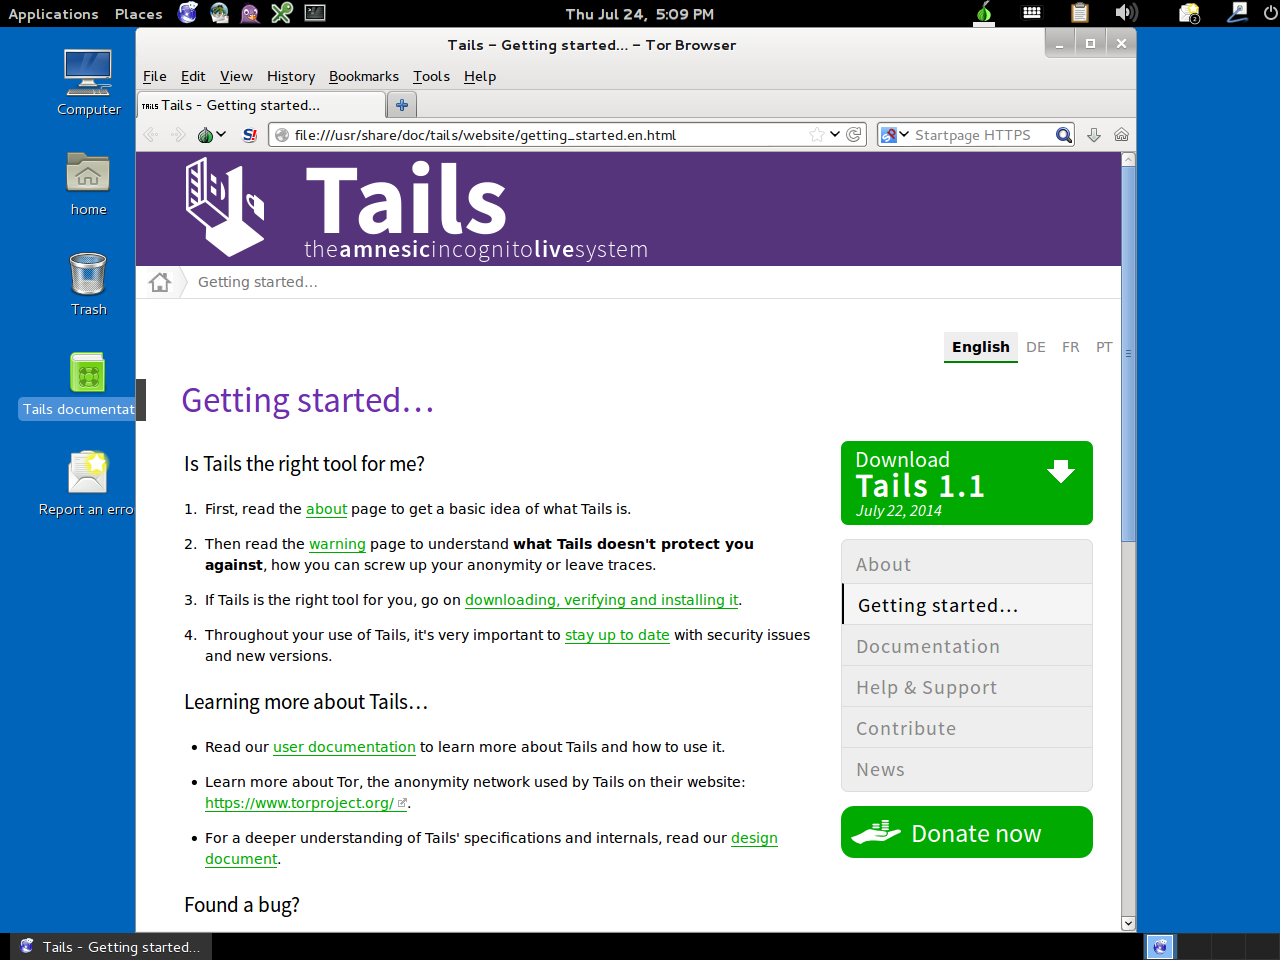The width and height of the screenshot is (1280, 960).
Task: Expand the URL bar history dropdown
Action: coord(835,135)
